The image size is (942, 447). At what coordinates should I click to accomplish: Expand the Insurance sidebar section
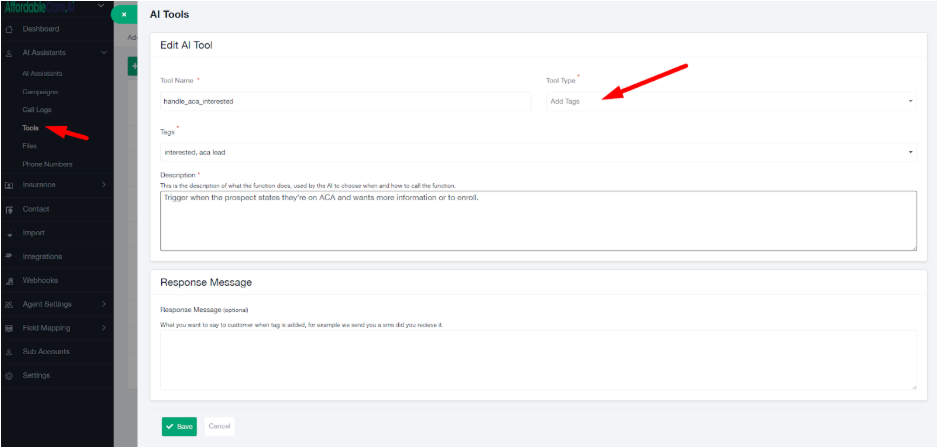pos(104,185)
